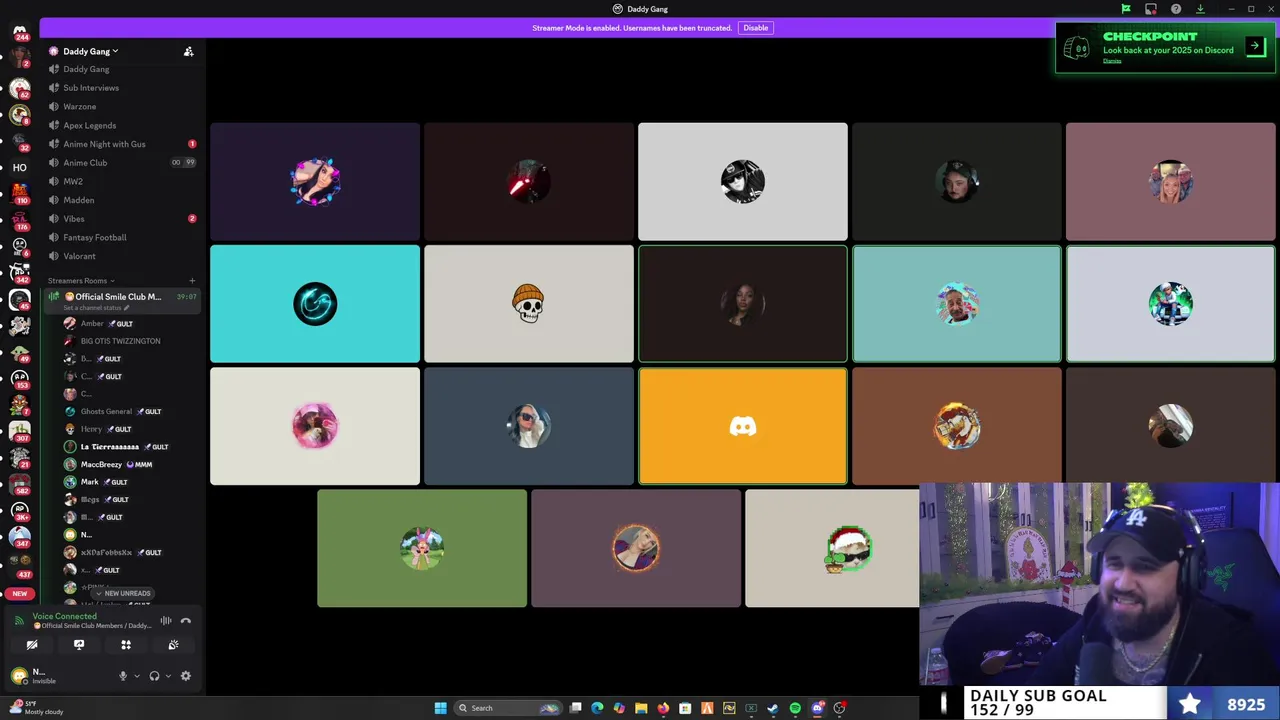Open File Explorer from taskbar
This screenshot has height=720, width=1280.
pos(641,708)
